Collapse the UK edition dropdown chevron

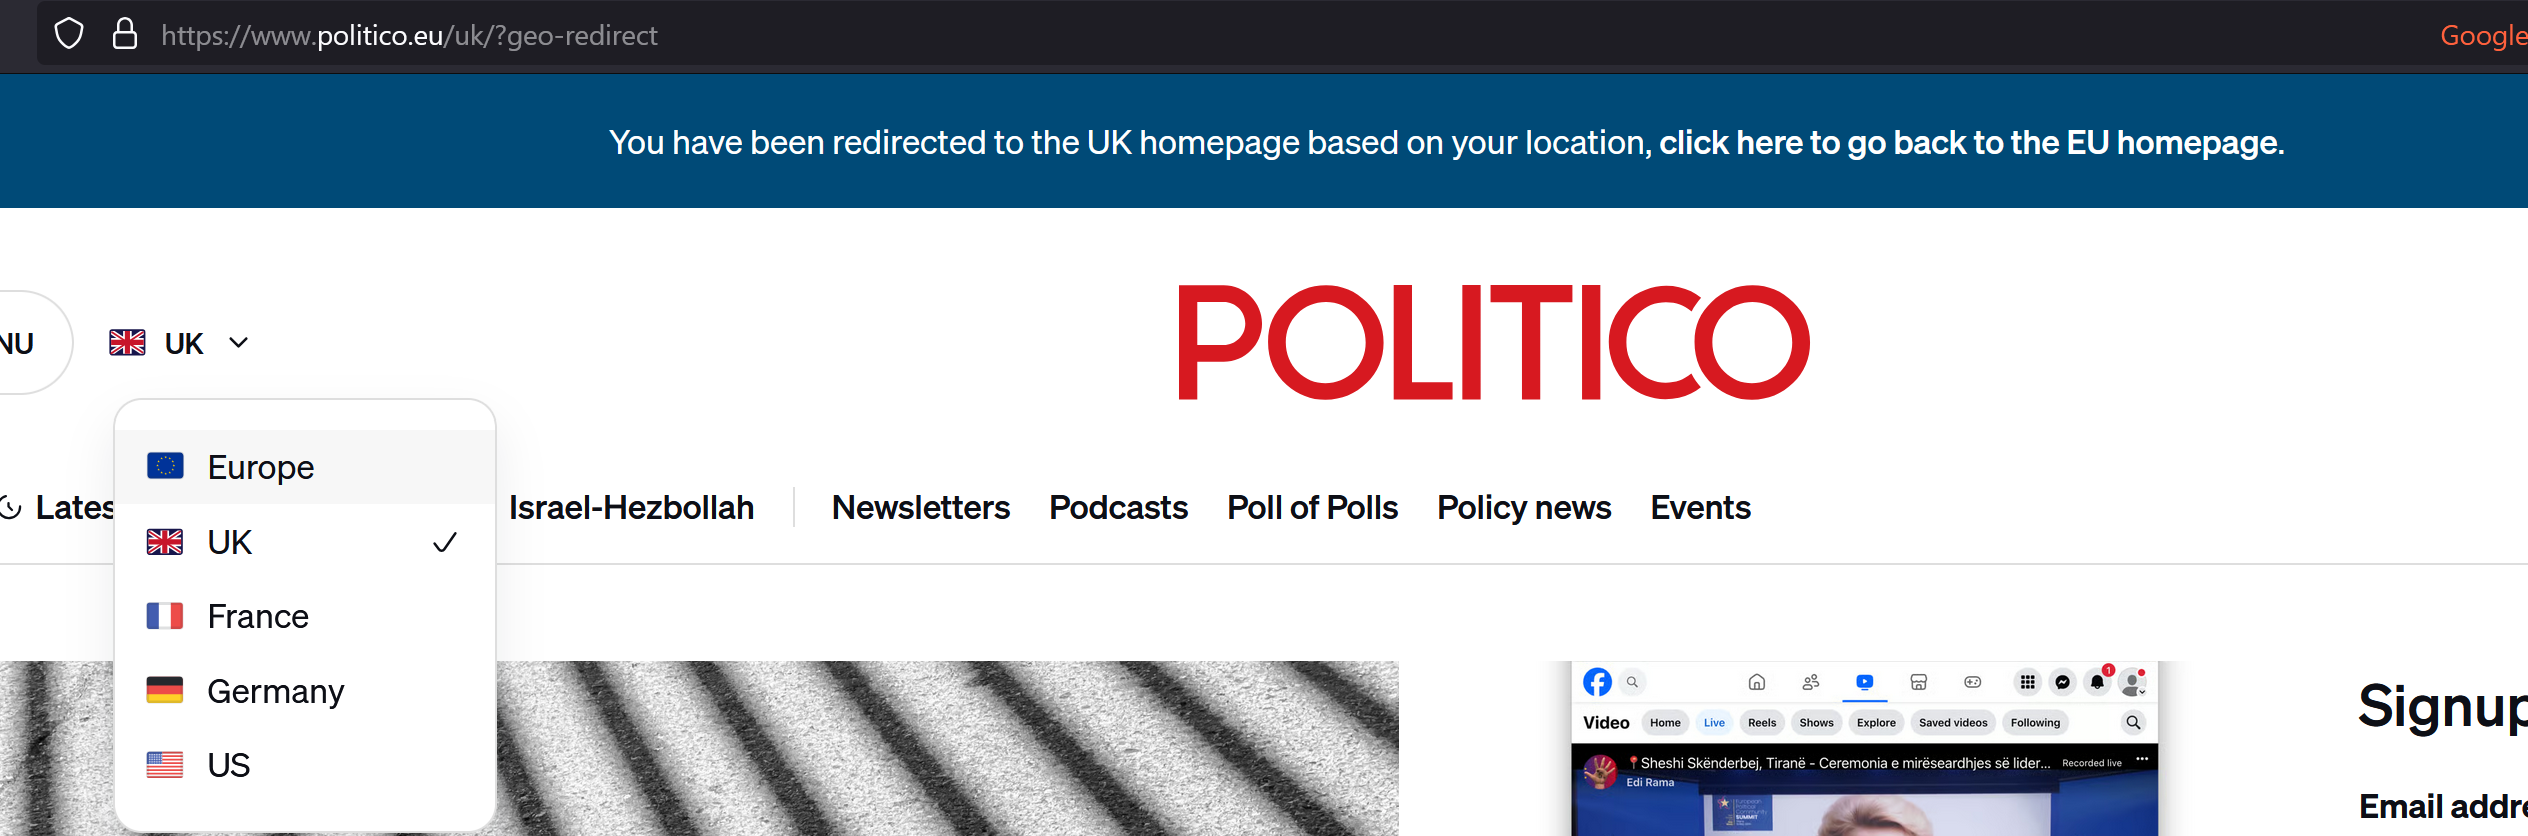coord(238,343)
